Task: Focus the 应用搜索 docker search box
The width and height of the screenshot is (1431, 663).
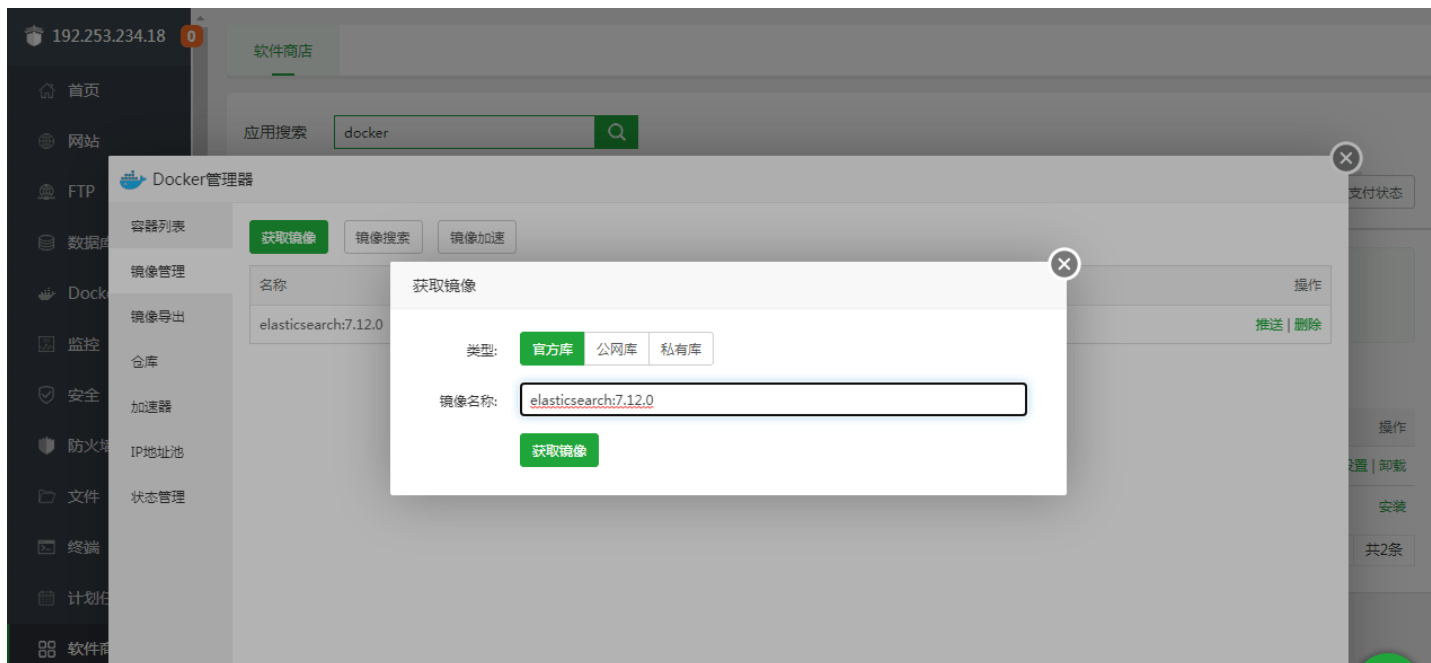Action: pyautogui.click(x=464, y=132)
